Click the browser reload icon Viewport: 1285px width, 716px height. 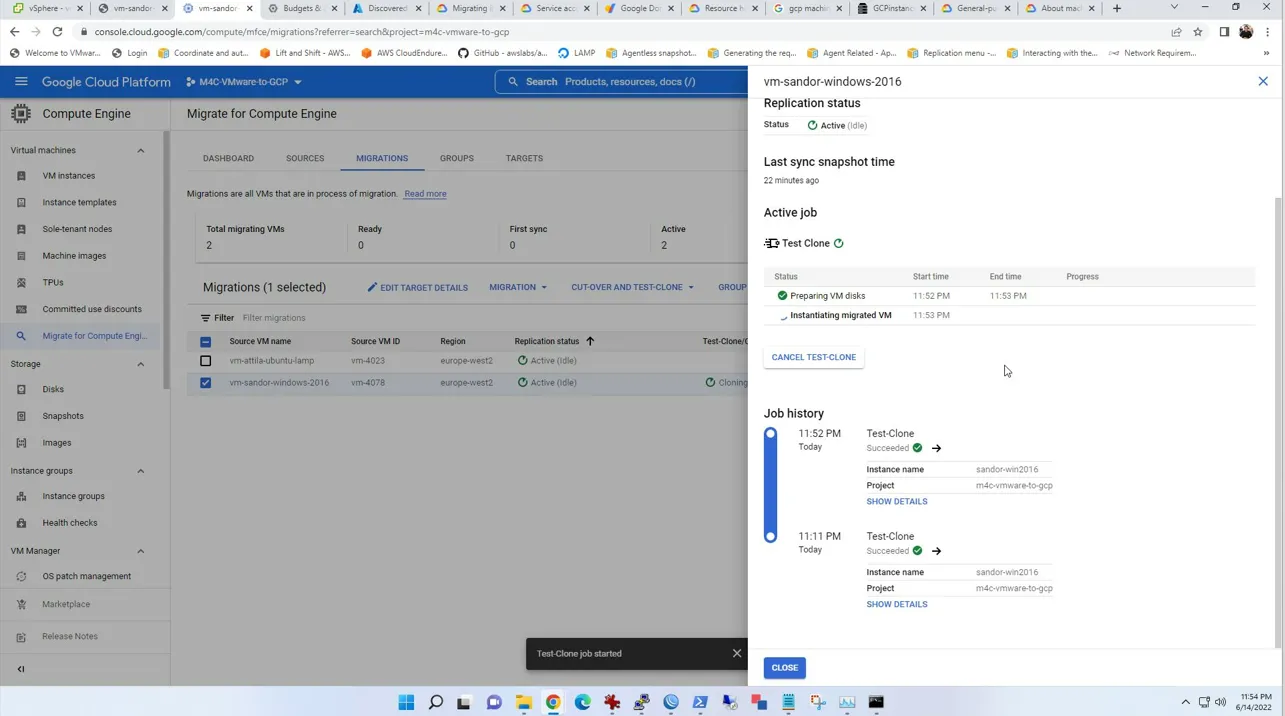pos(57,32)
